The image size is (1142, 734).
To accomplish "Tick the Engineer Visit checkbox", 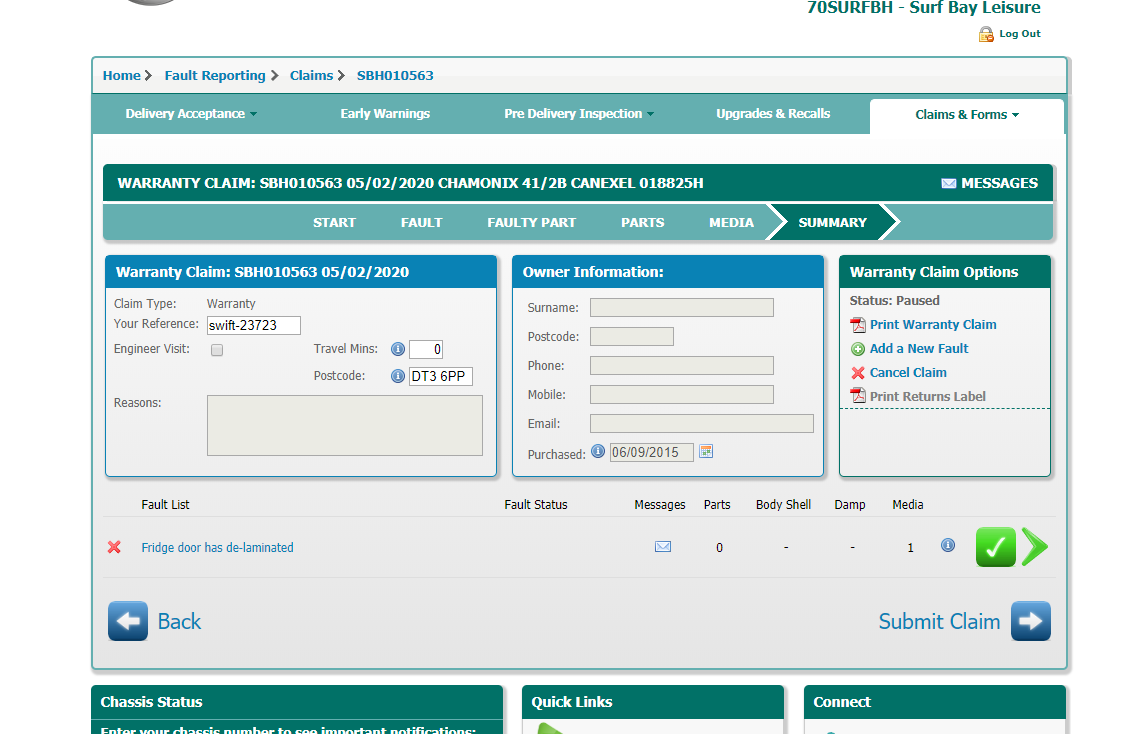I will (217, 350).
